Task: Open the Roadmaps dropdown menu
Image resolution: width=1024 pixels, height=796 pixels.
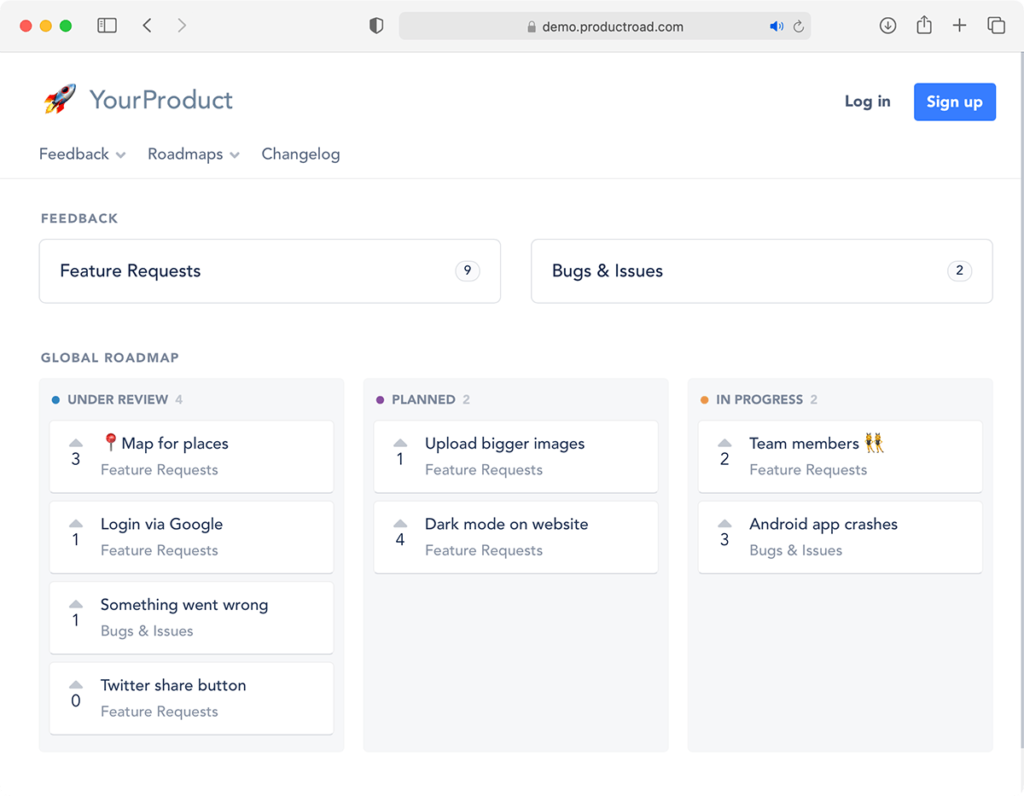Action: point(193,154)
